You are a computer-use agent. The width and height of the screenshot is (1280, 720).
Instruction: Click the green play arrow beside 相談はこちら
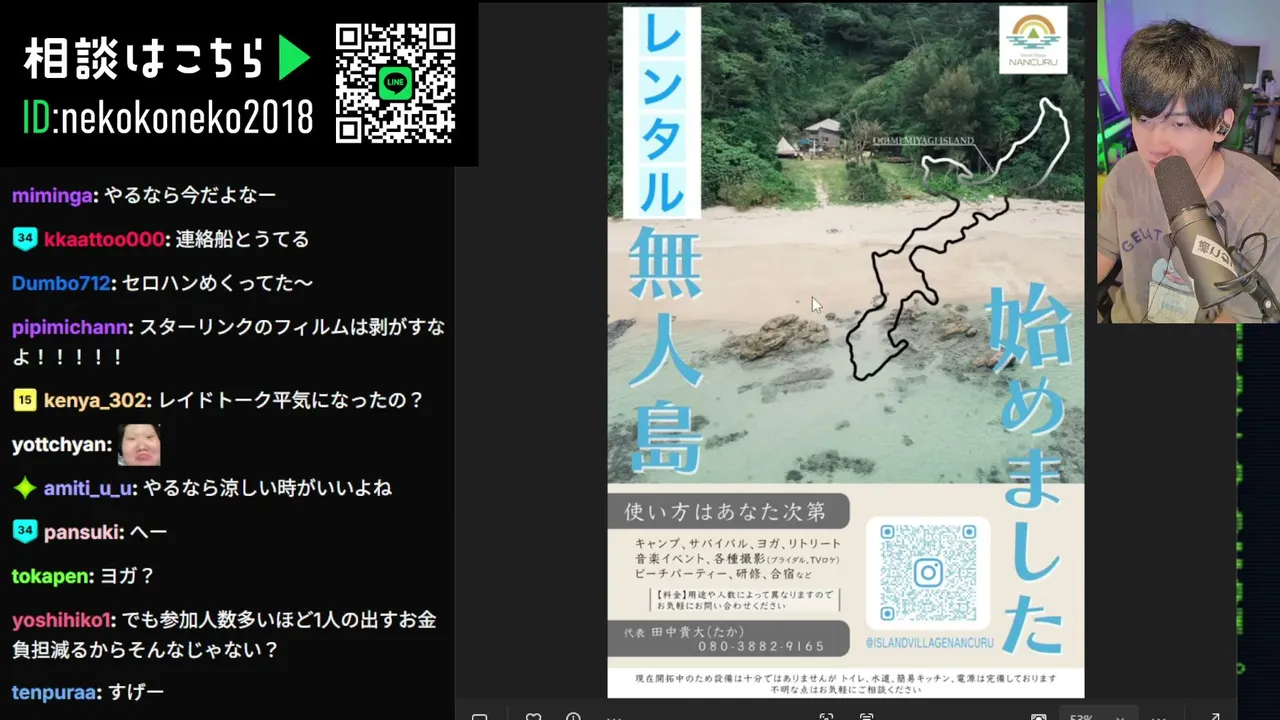(294, 60)
